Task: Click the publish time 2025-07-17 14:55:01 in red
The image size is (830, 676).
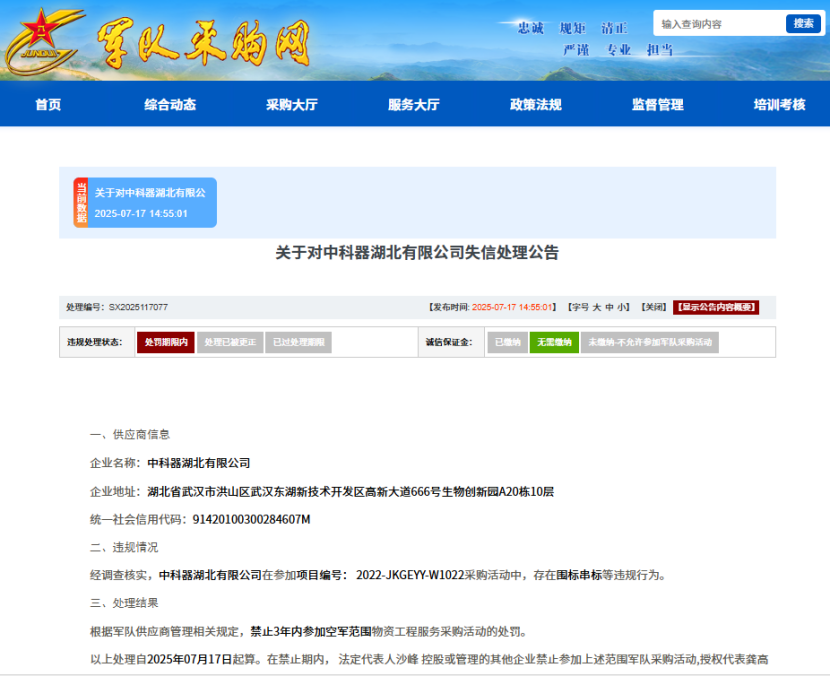Action: [x=512, y=307]
